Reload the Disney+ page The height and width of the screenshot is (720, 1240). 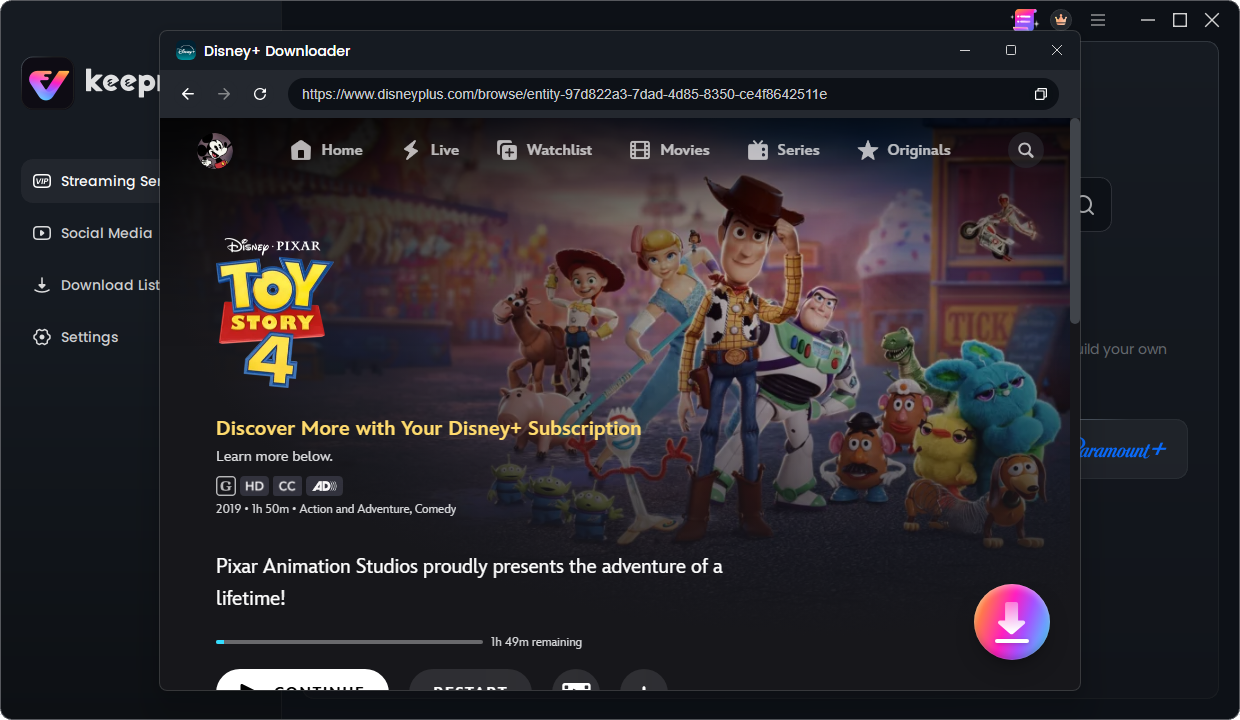260,94
